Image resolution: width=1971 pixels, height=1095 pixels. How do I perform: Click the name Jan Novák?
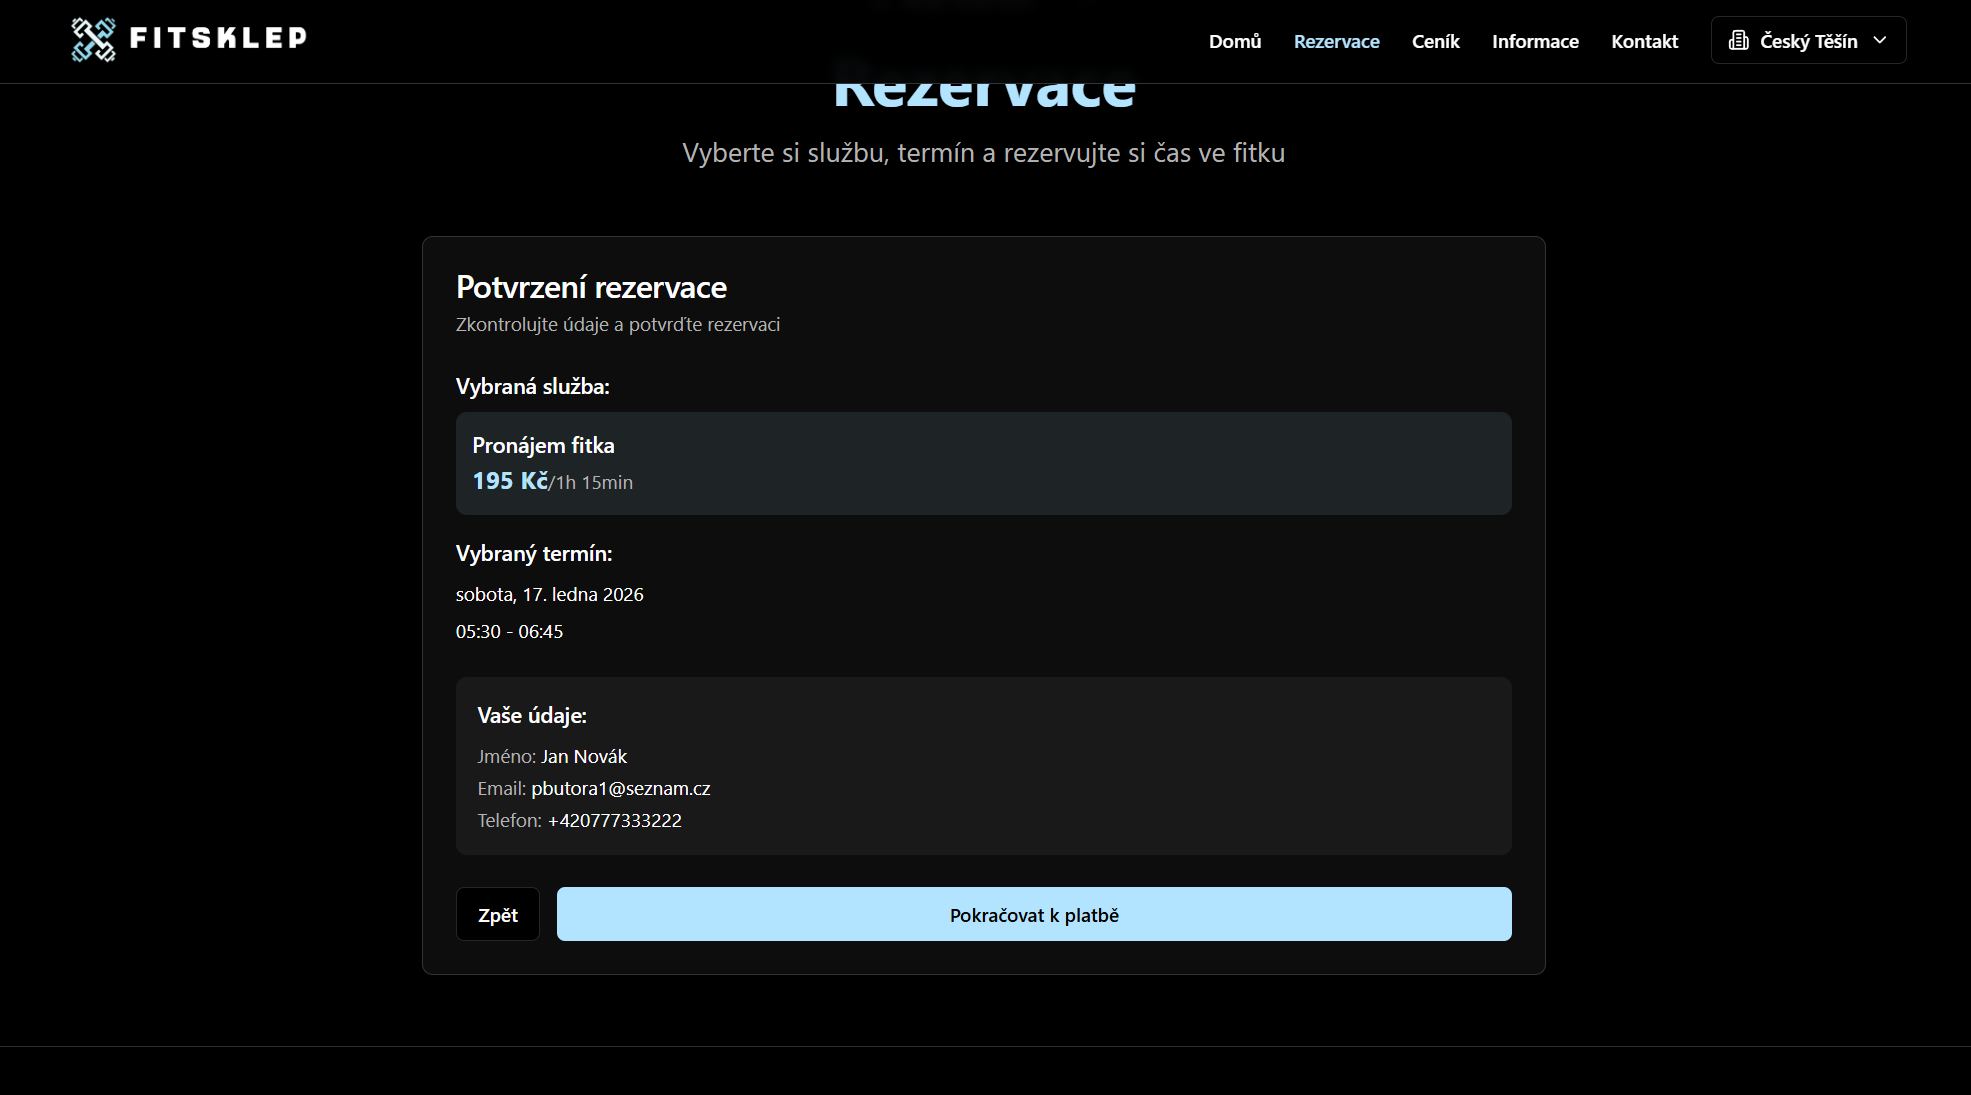point(584,756)
